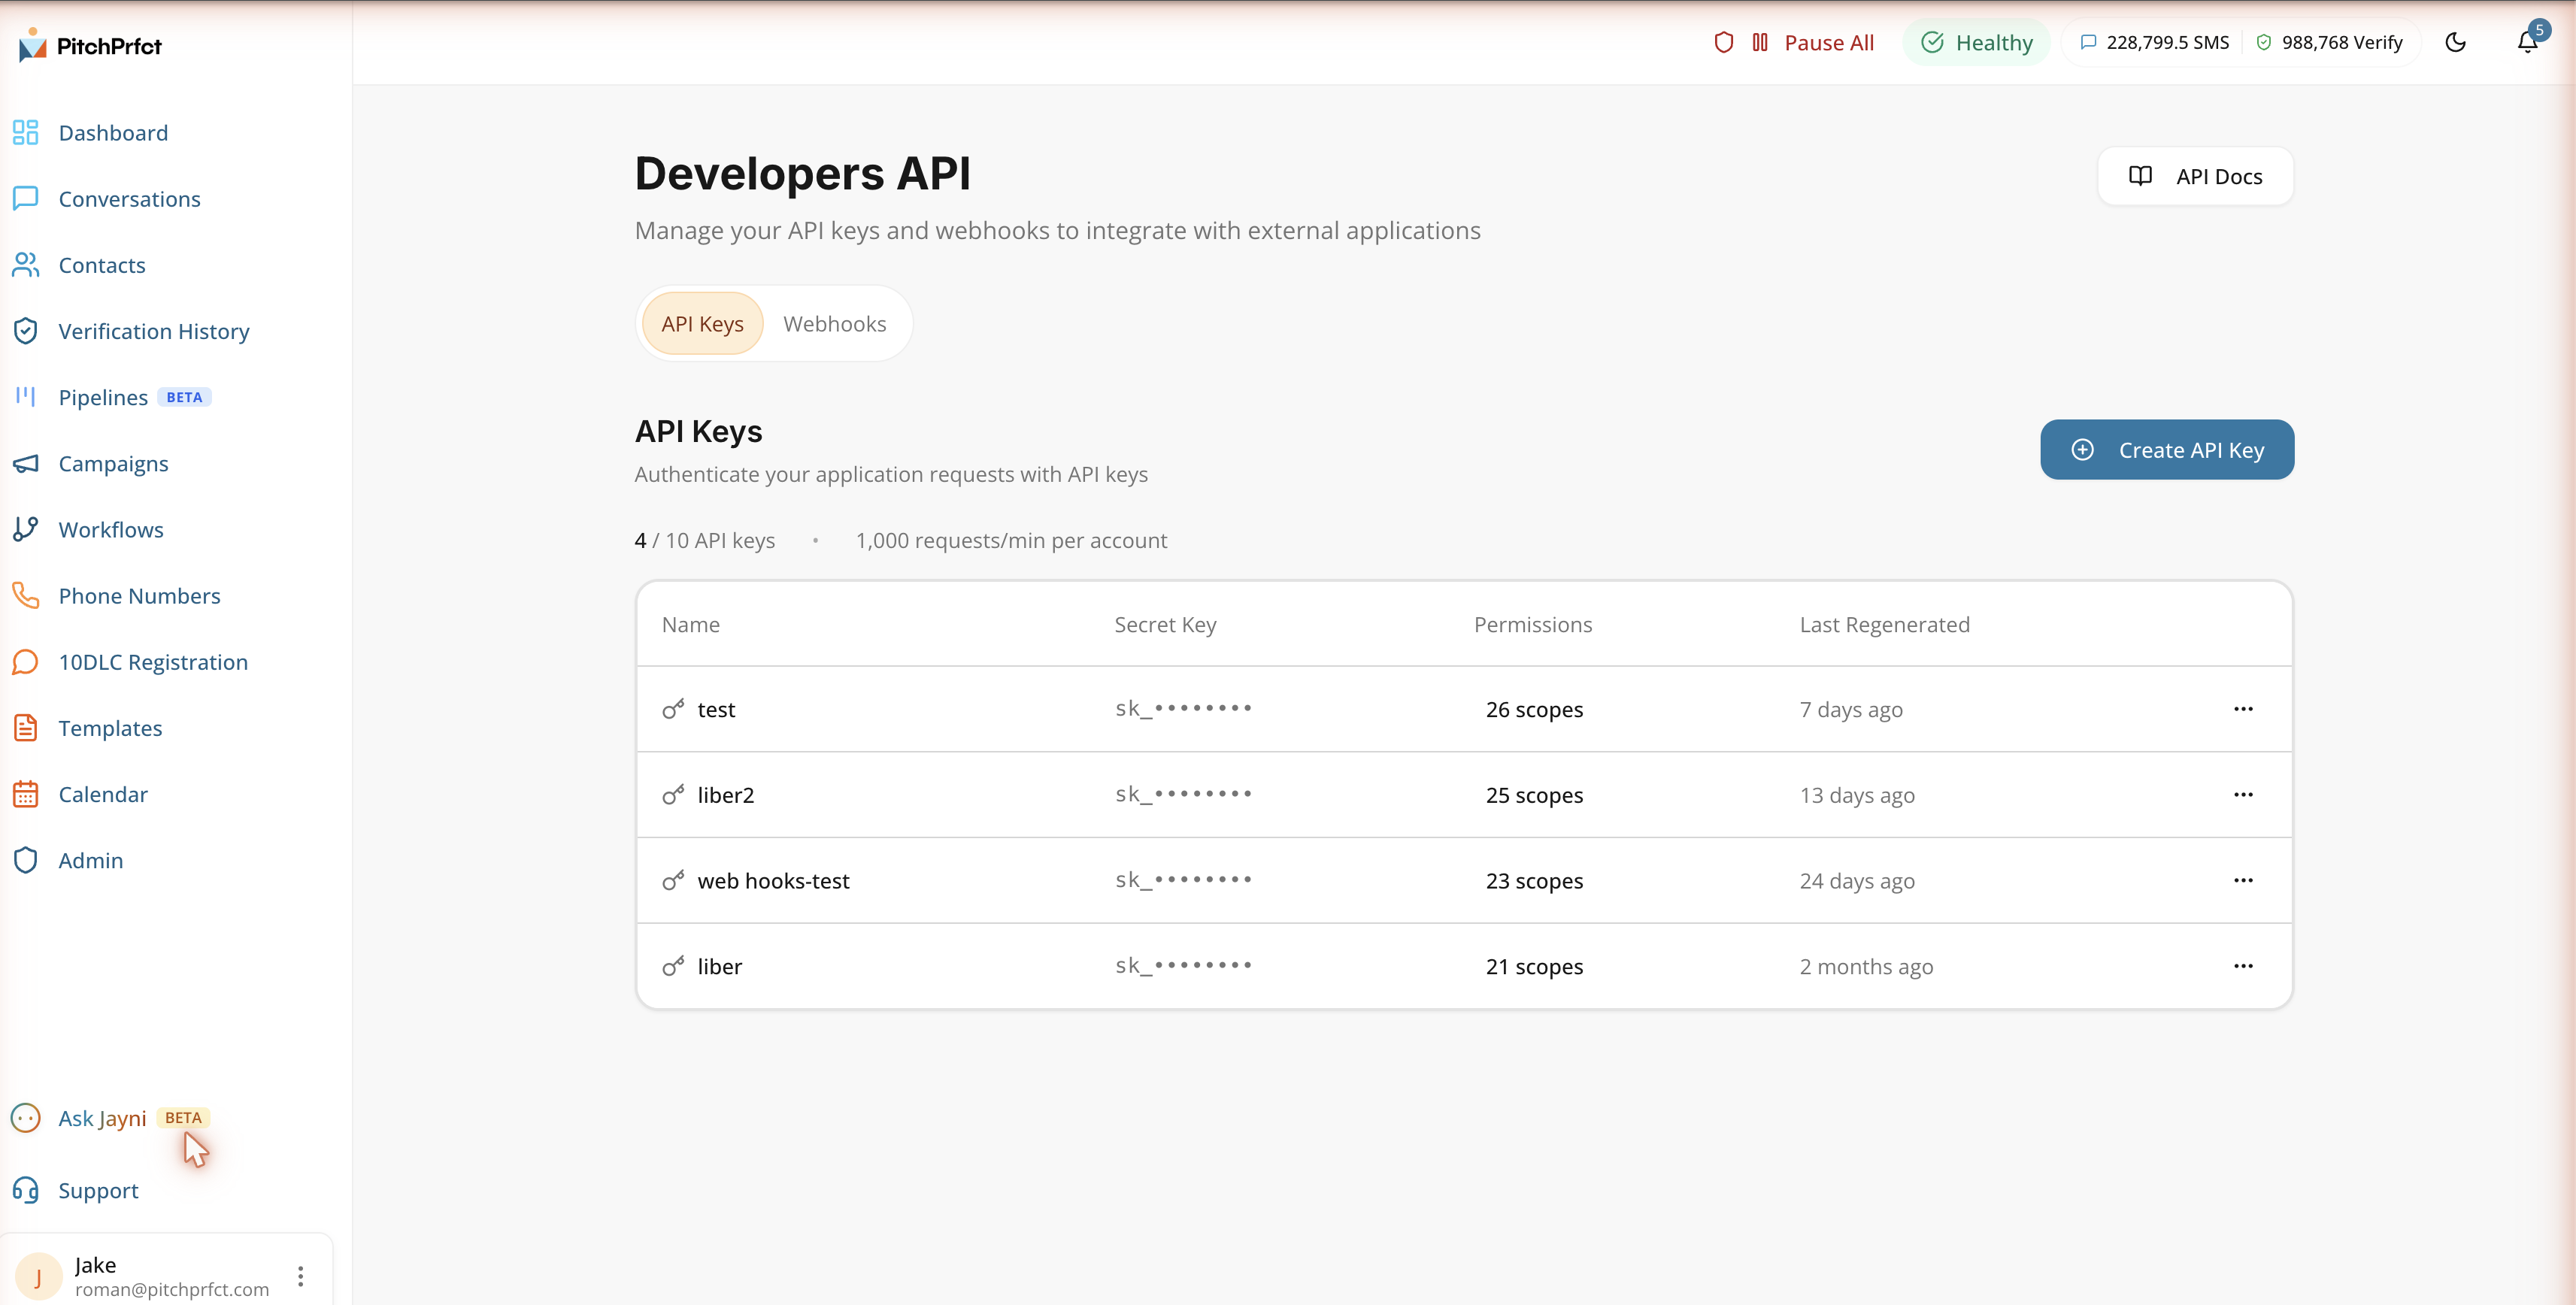Click the red shield icon in header
The height and width of the screenshot is (1305, 2576).
(1723, 42)
